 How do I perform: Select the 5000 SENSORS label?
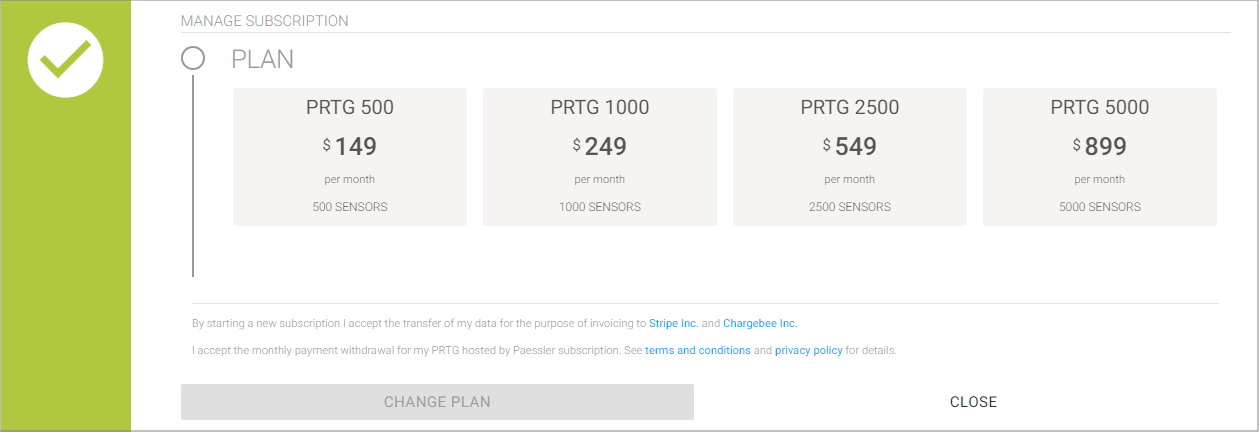(1100, 207)
